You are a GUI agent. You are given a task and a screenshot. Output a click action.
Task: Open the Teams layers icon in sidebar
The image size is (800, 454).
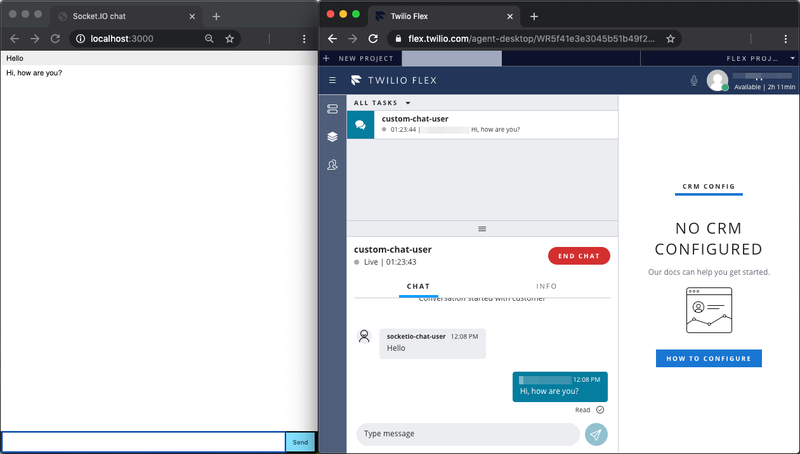(333, 137)
